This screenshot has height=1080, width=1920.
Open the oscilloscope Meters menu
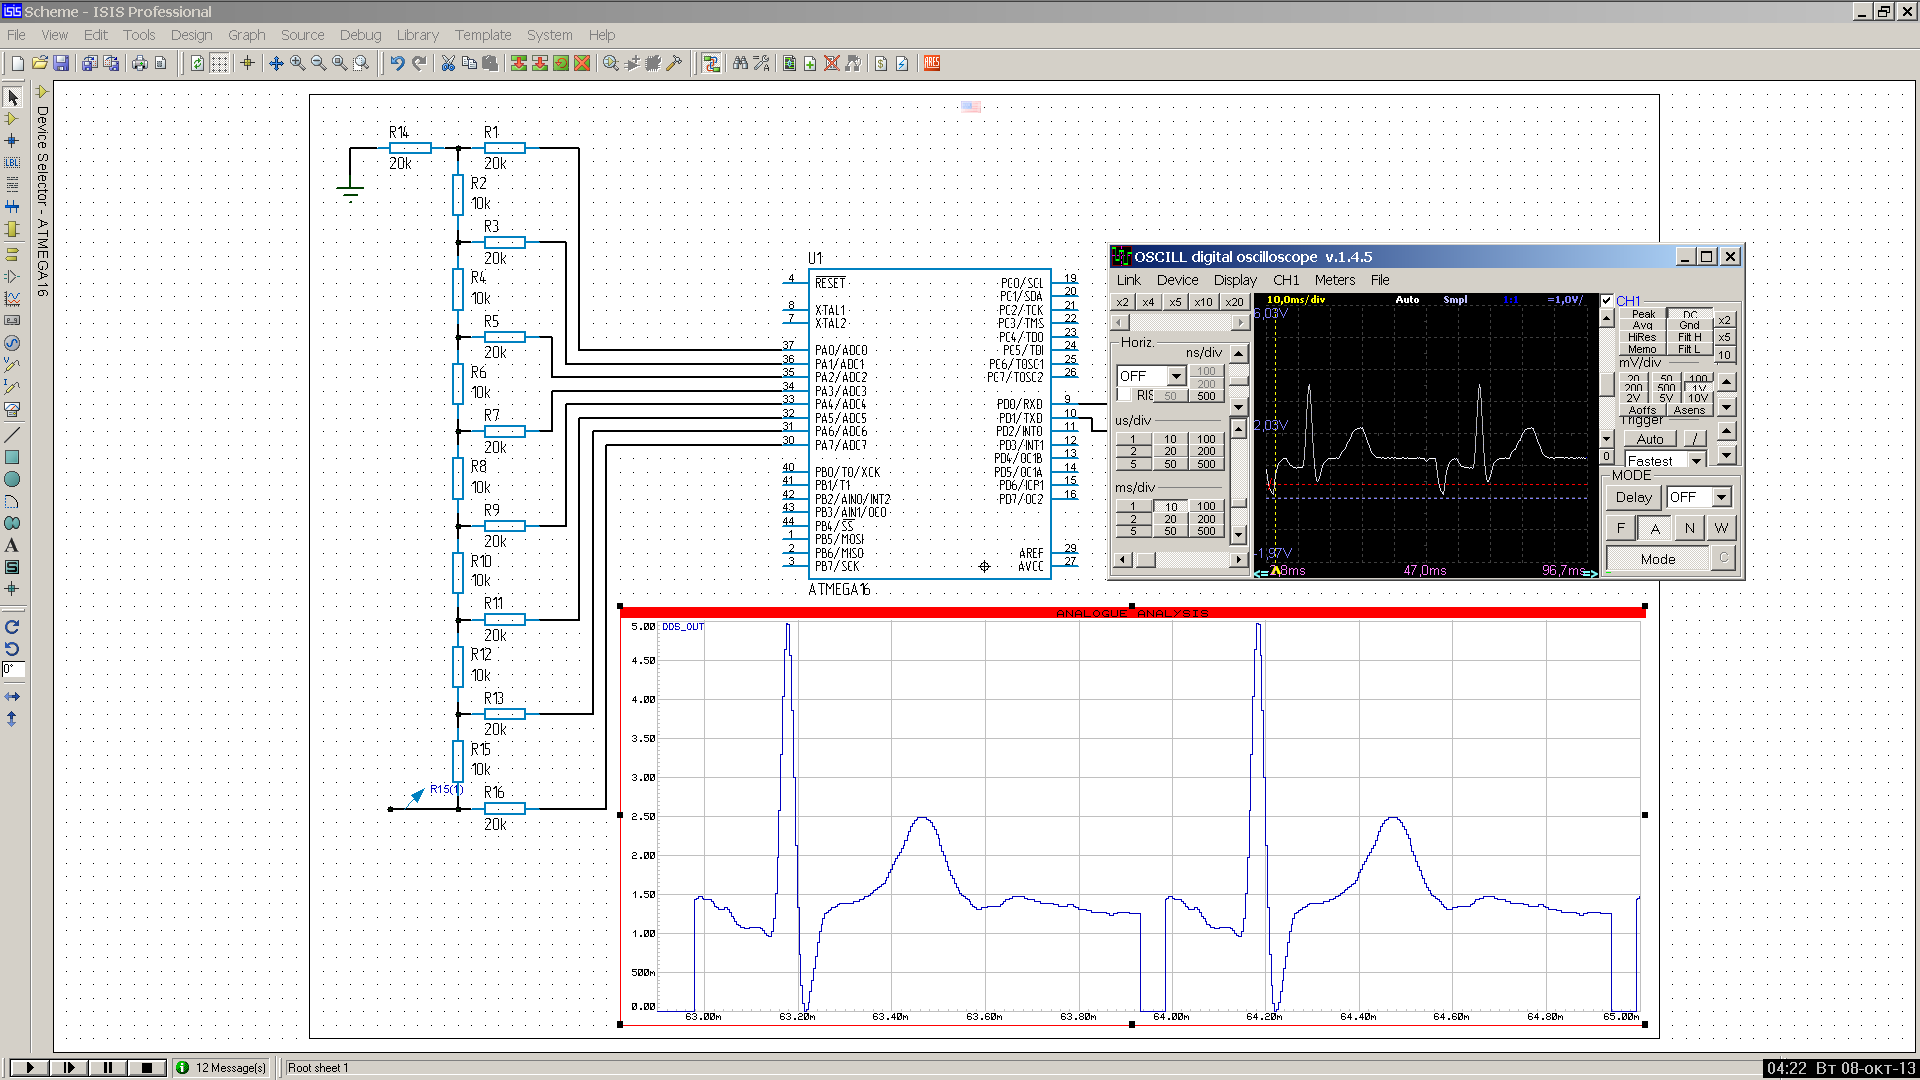coord(1334,280)
